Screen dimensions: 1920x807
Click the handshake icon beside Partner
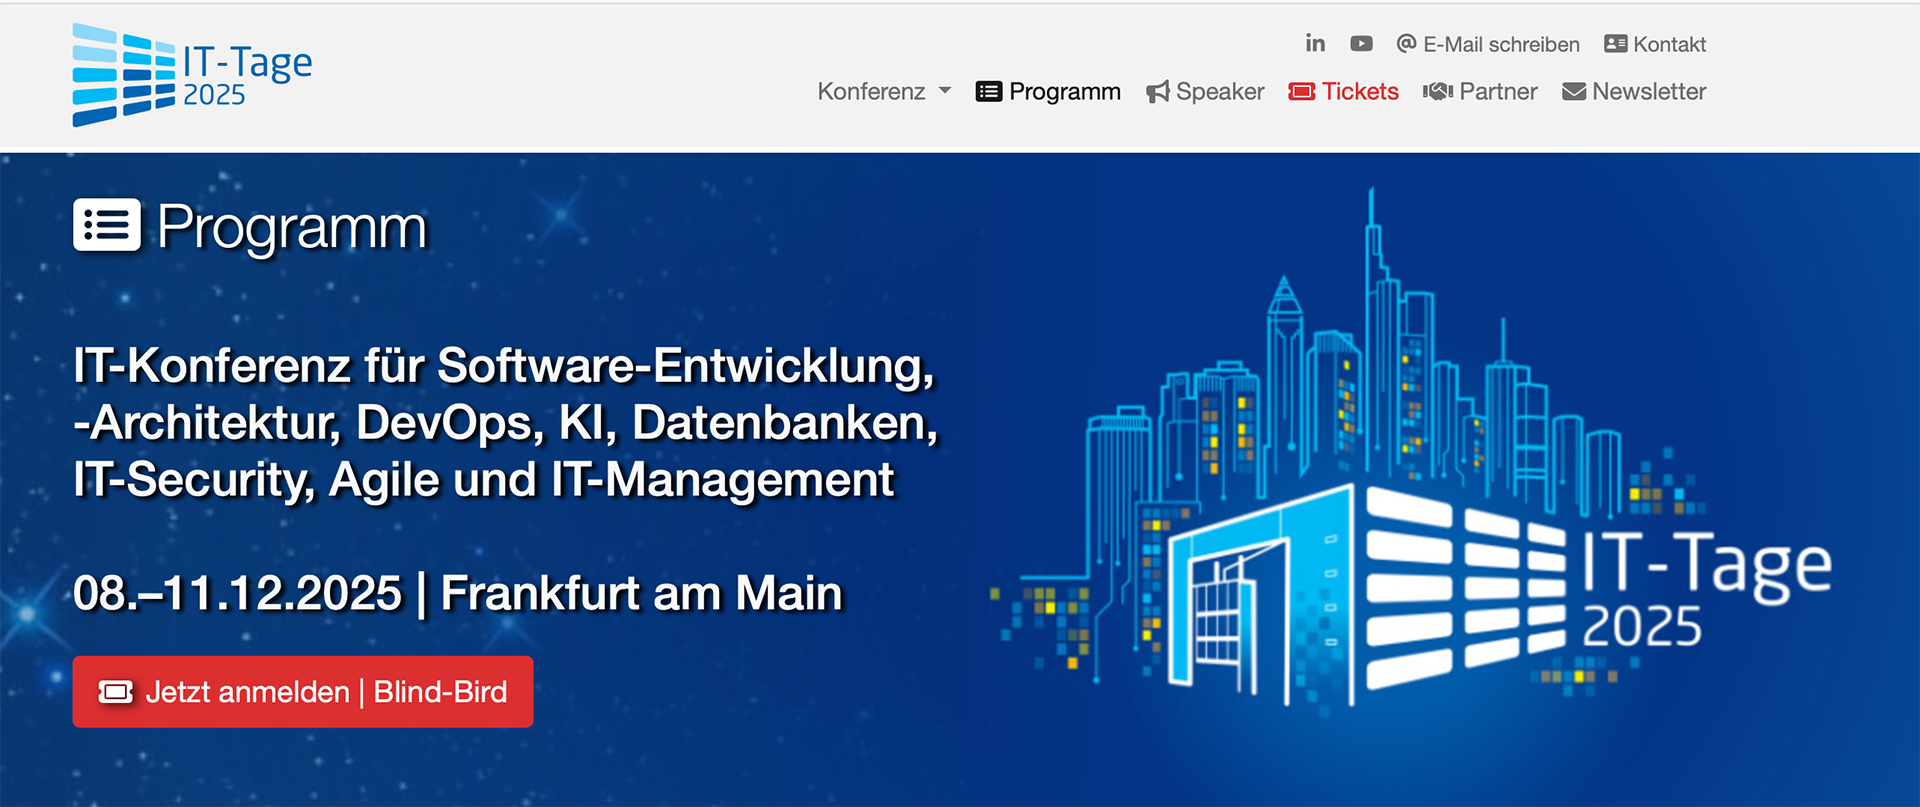[1438, 92]
